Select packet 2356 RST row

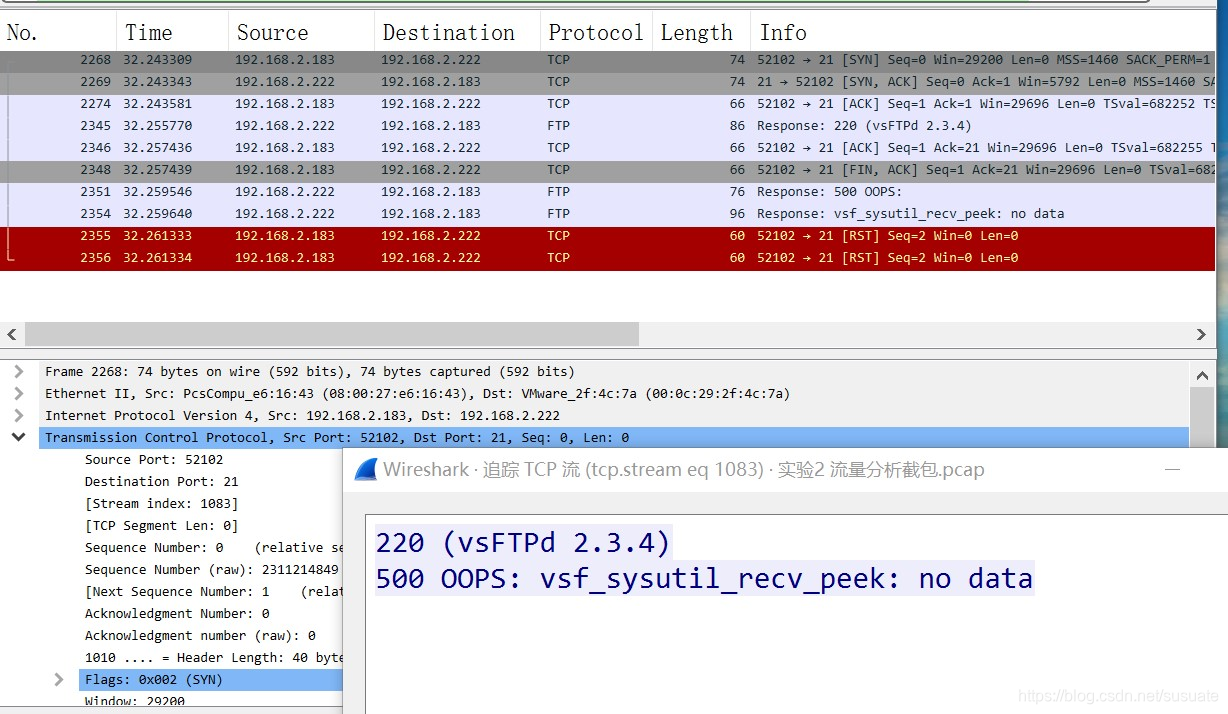click(608, 258)
